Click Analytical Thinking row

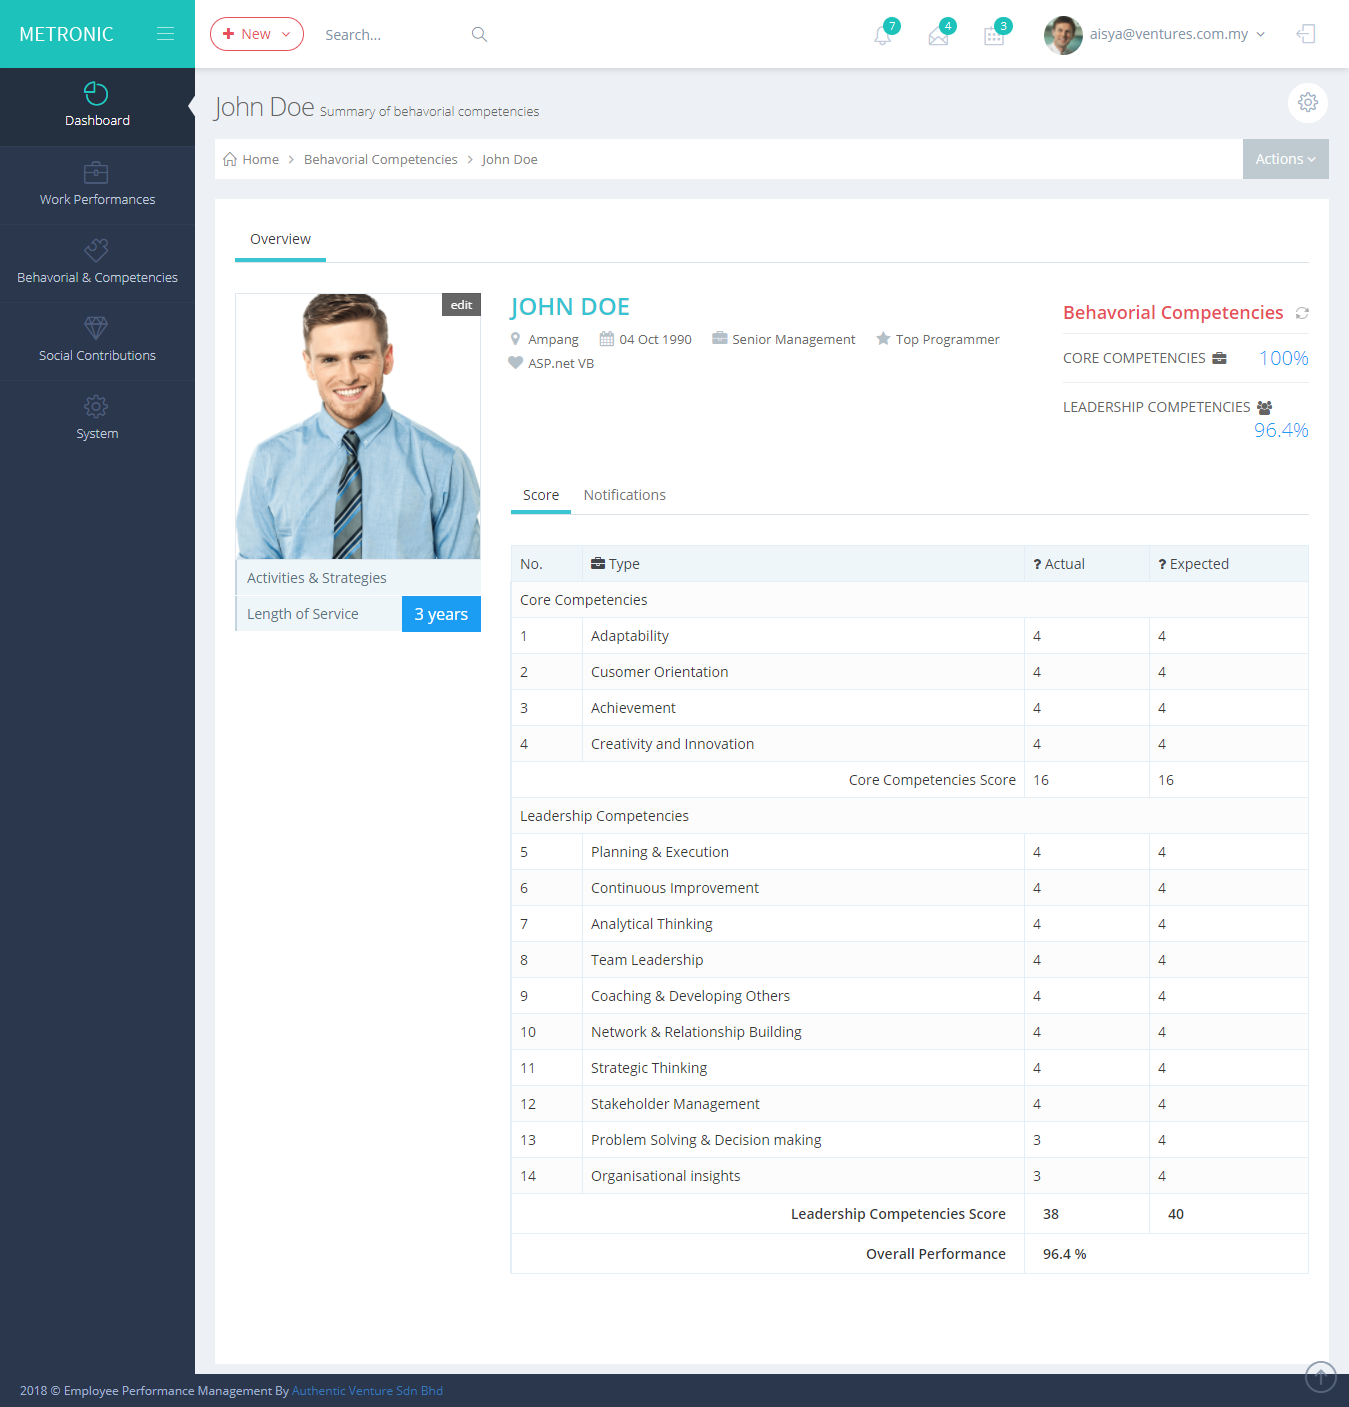[x=909, y=924]
